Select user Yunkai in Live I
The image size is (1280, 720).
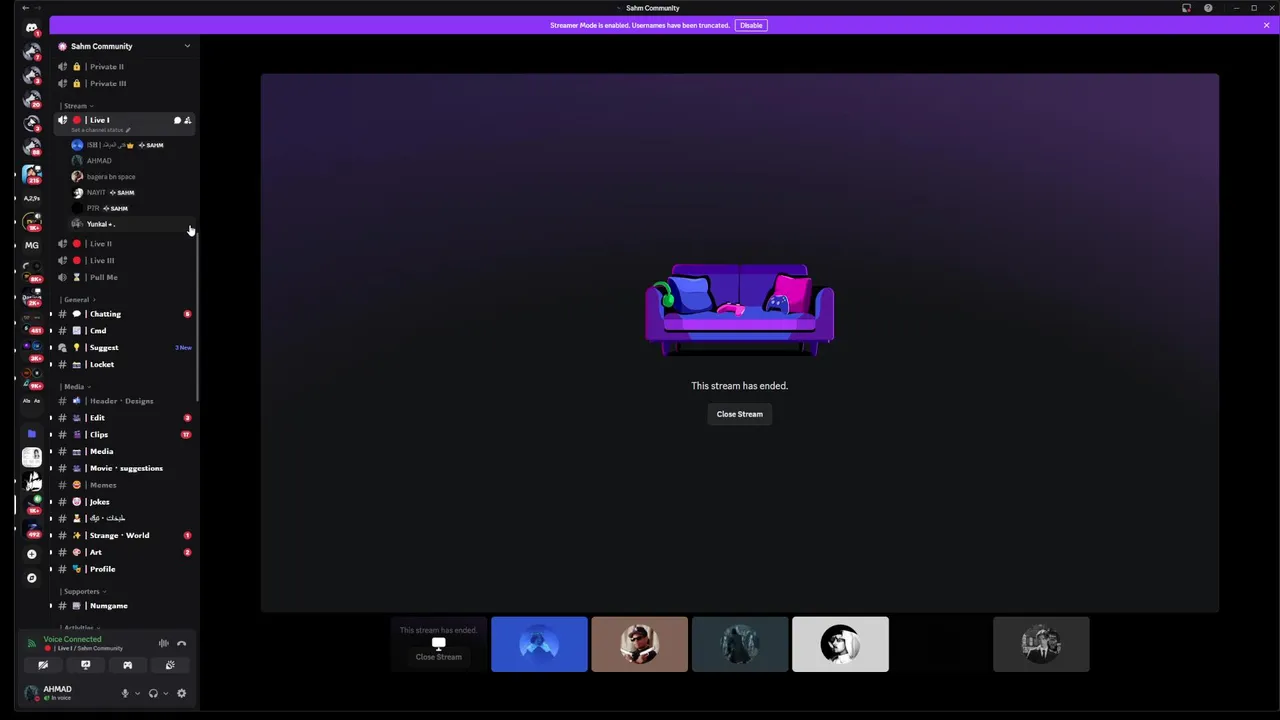[131, 224]
